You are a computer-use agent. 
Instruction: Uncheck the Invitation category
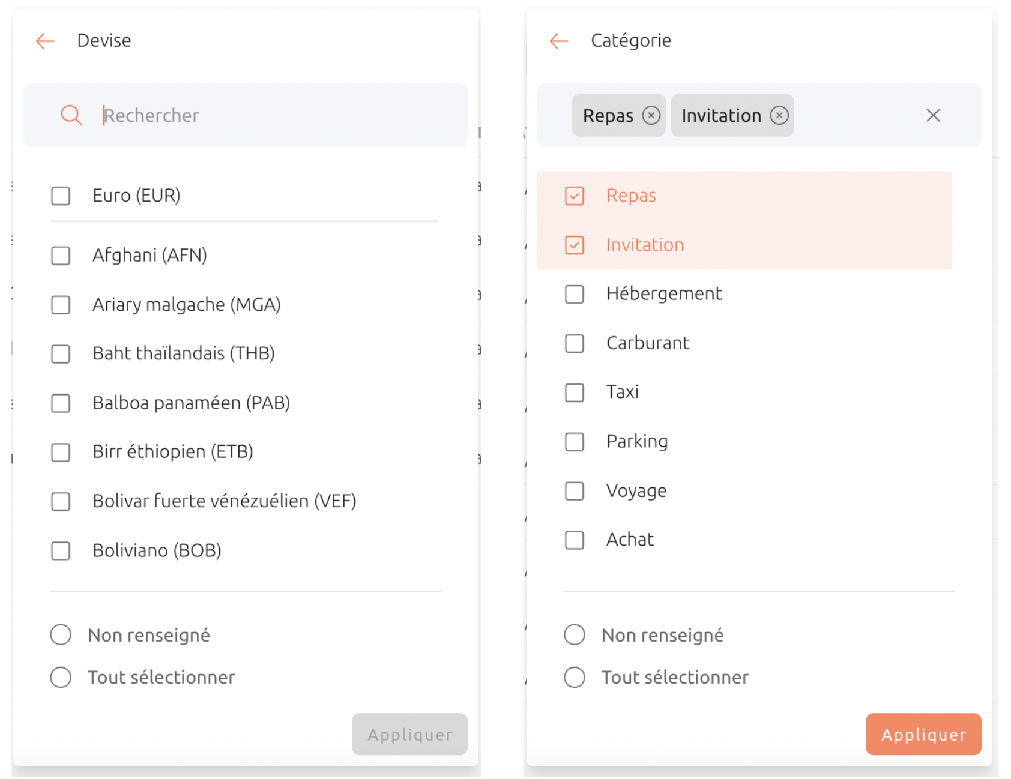(x=574, y=245)
